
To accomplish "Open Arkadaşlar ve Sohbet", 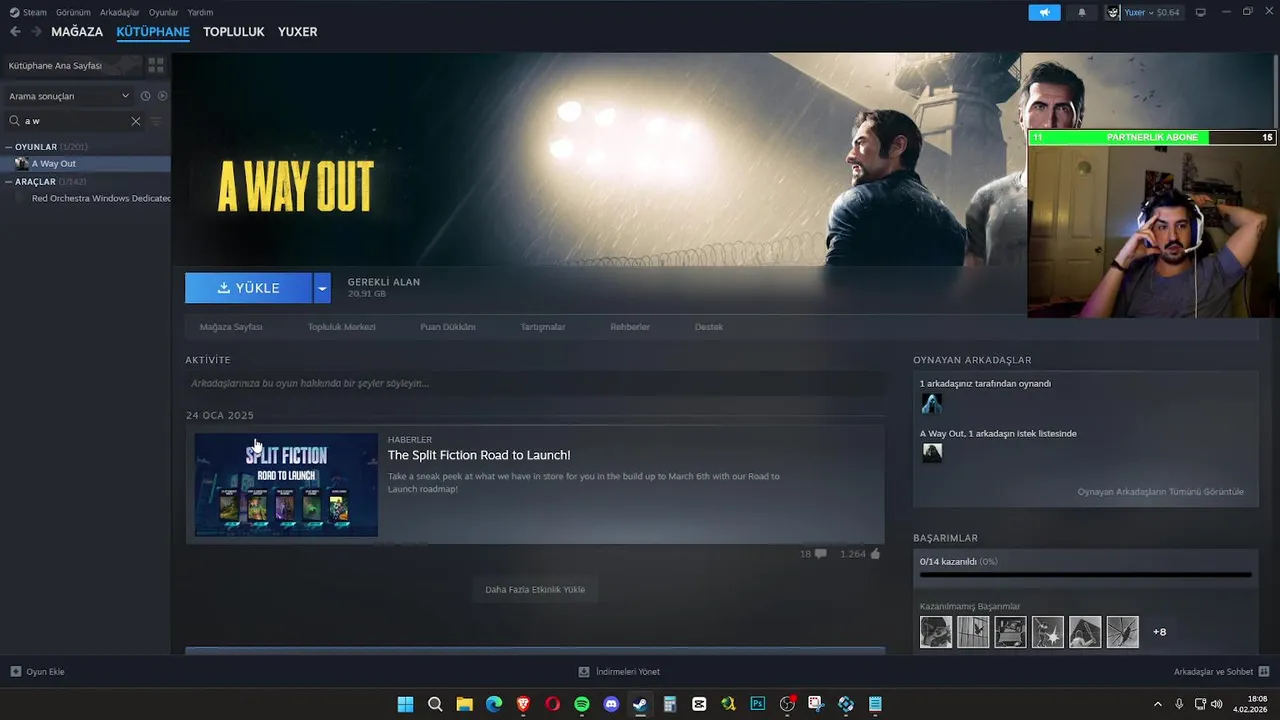I will pos(1221,672).
